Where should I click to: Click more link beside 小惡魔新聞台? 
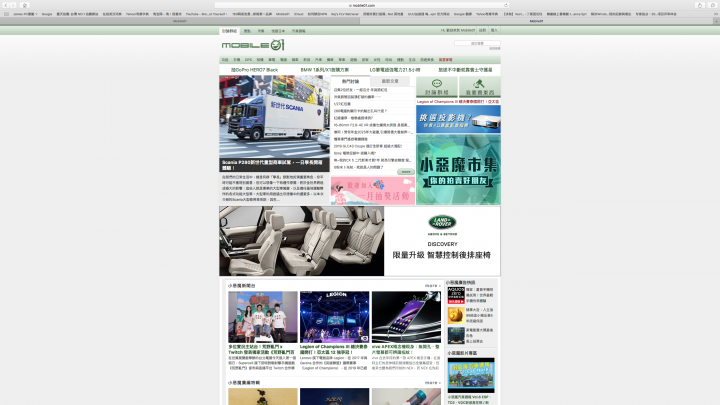[x=432, y=286]
